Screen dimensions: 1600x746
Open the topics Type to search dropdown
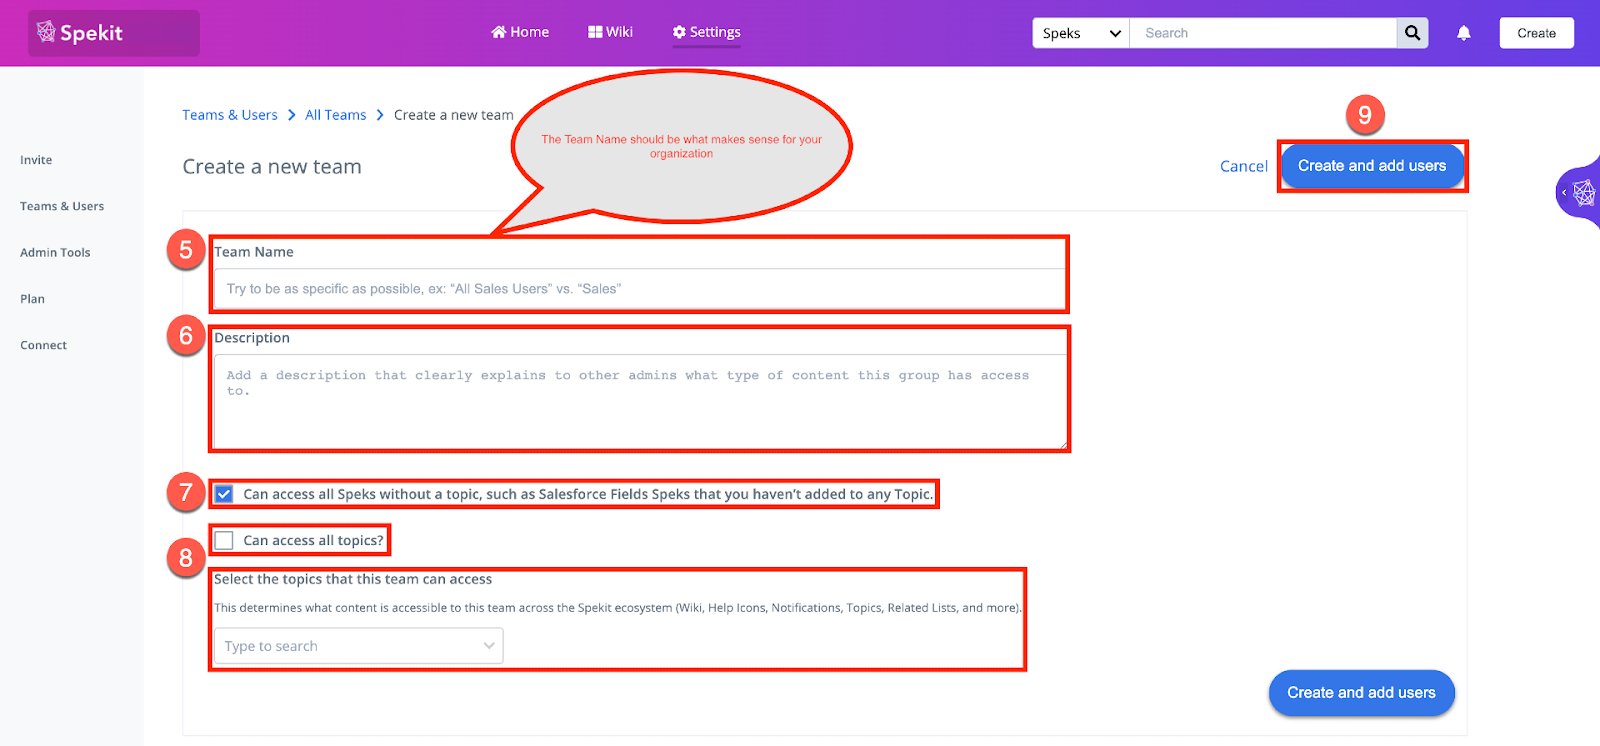point(359,646)
